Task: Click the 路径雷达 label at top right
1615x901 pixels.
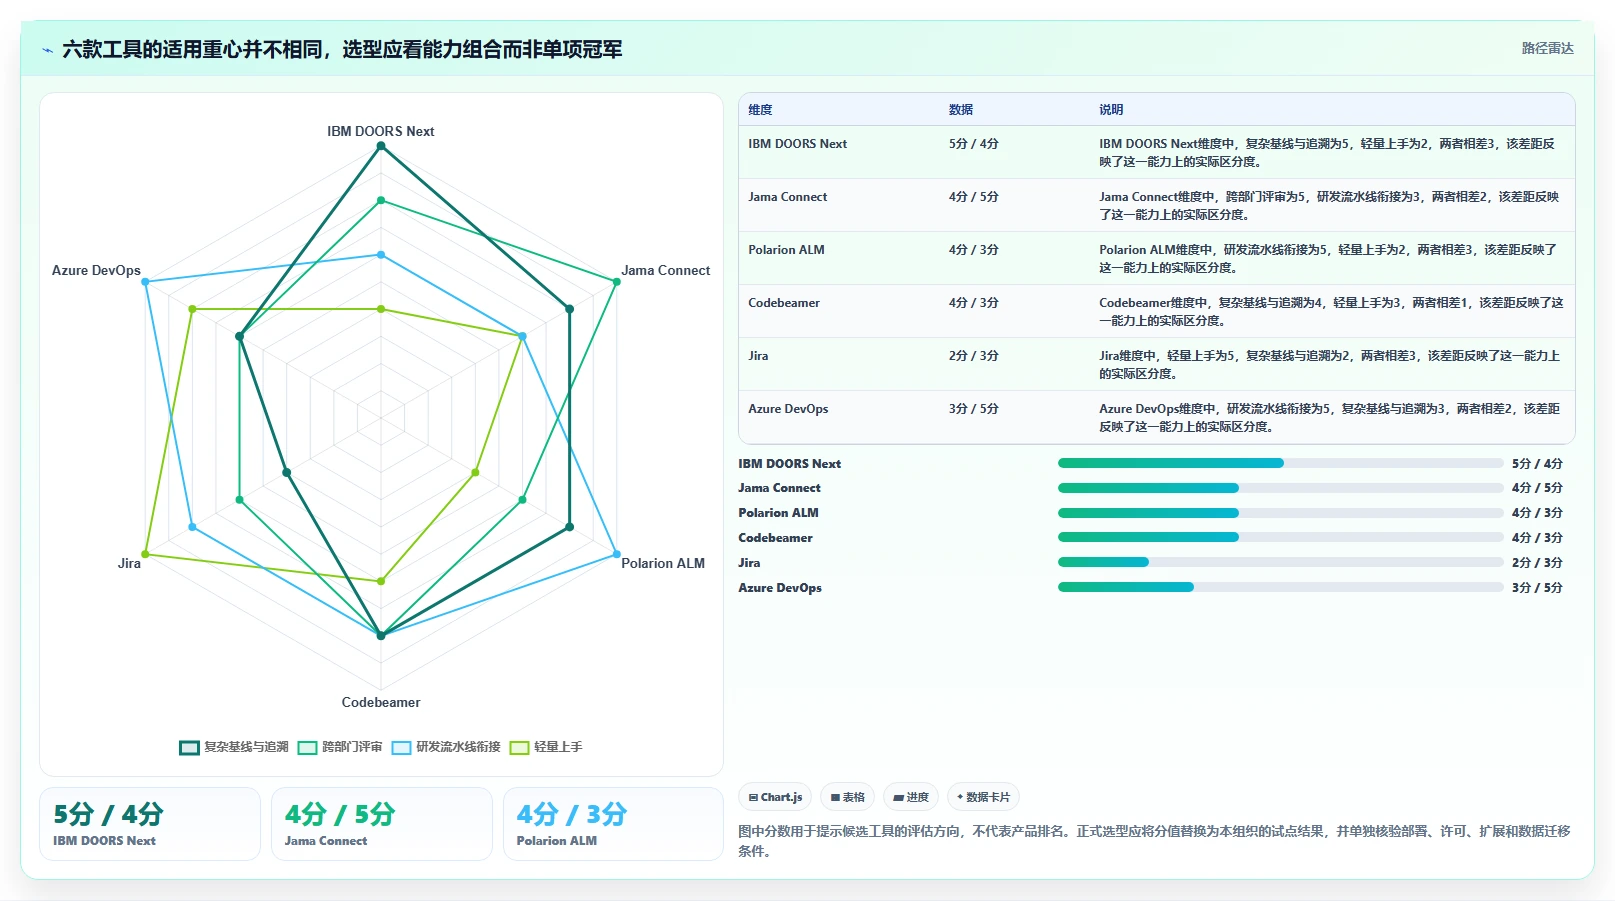Action: [x=1547, y=48]
